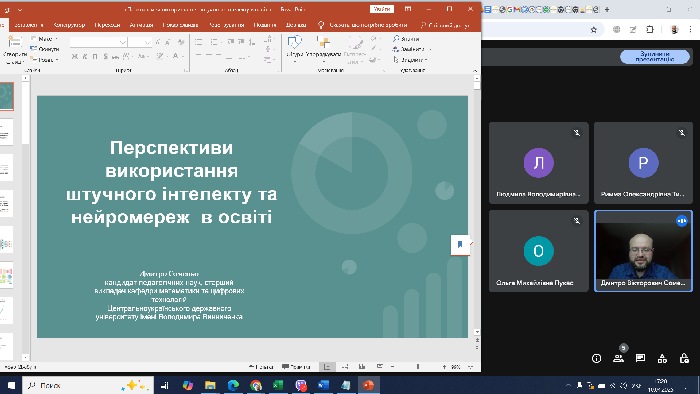Open the Comments (Примітки) pane
Screen dimensions: 700x394
point(296,367)
